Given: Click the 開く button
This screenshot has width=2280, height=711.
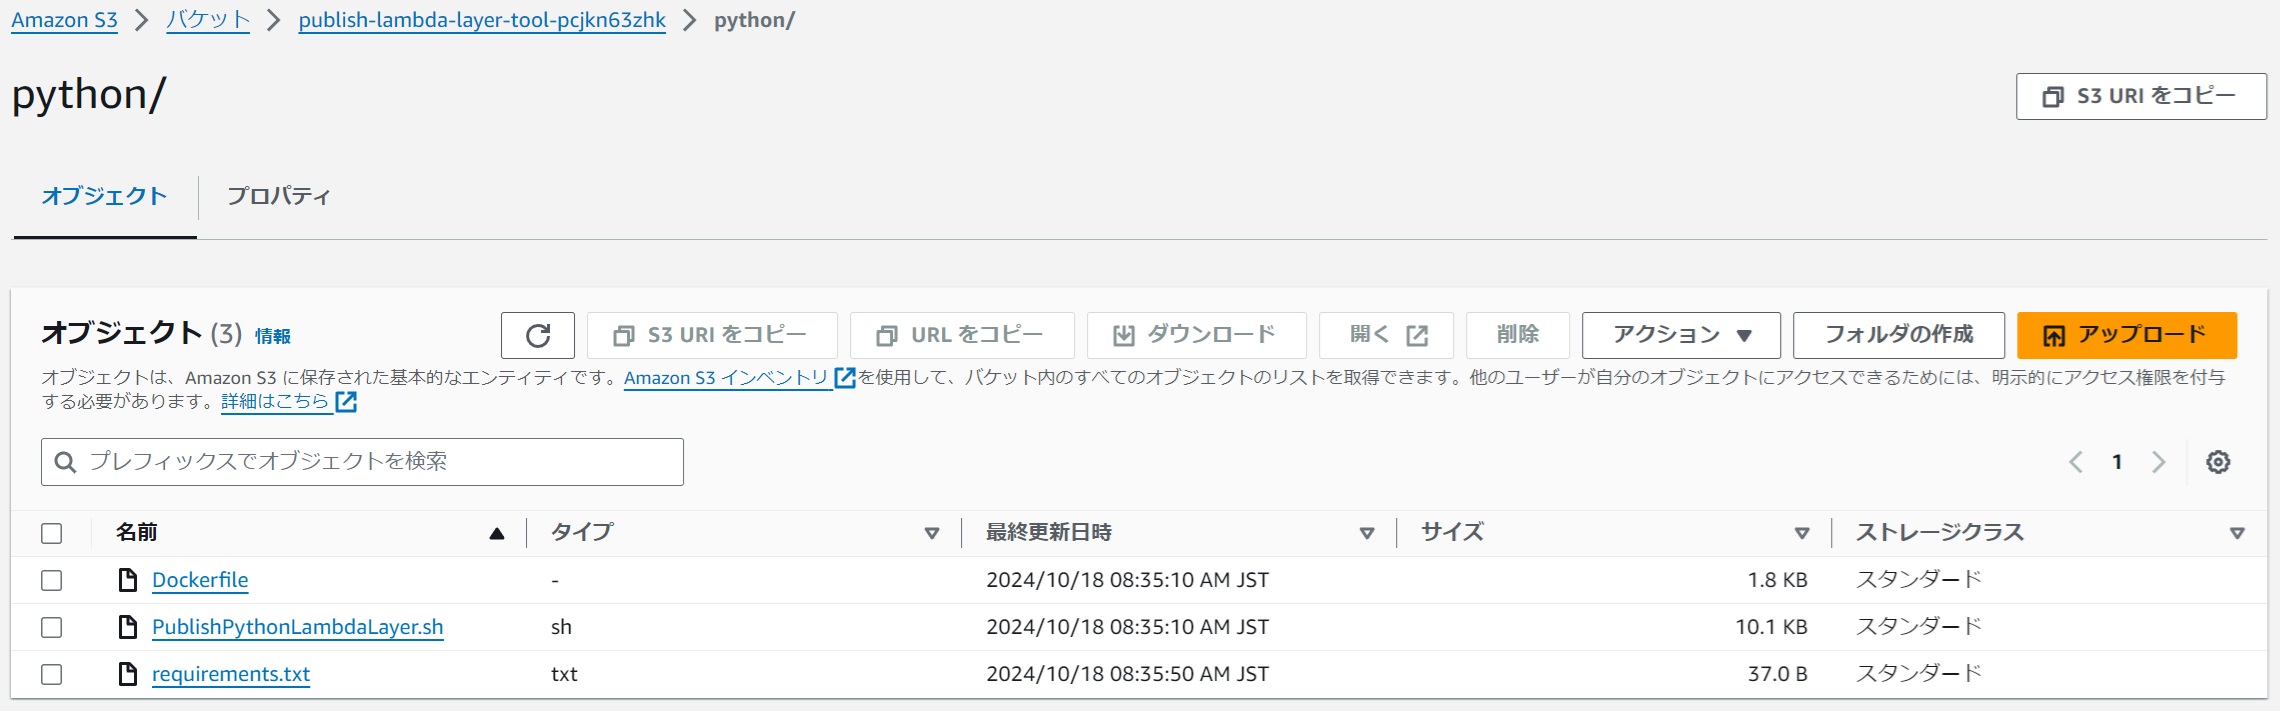Looking at the screenshot, I should coord(1386,335).
